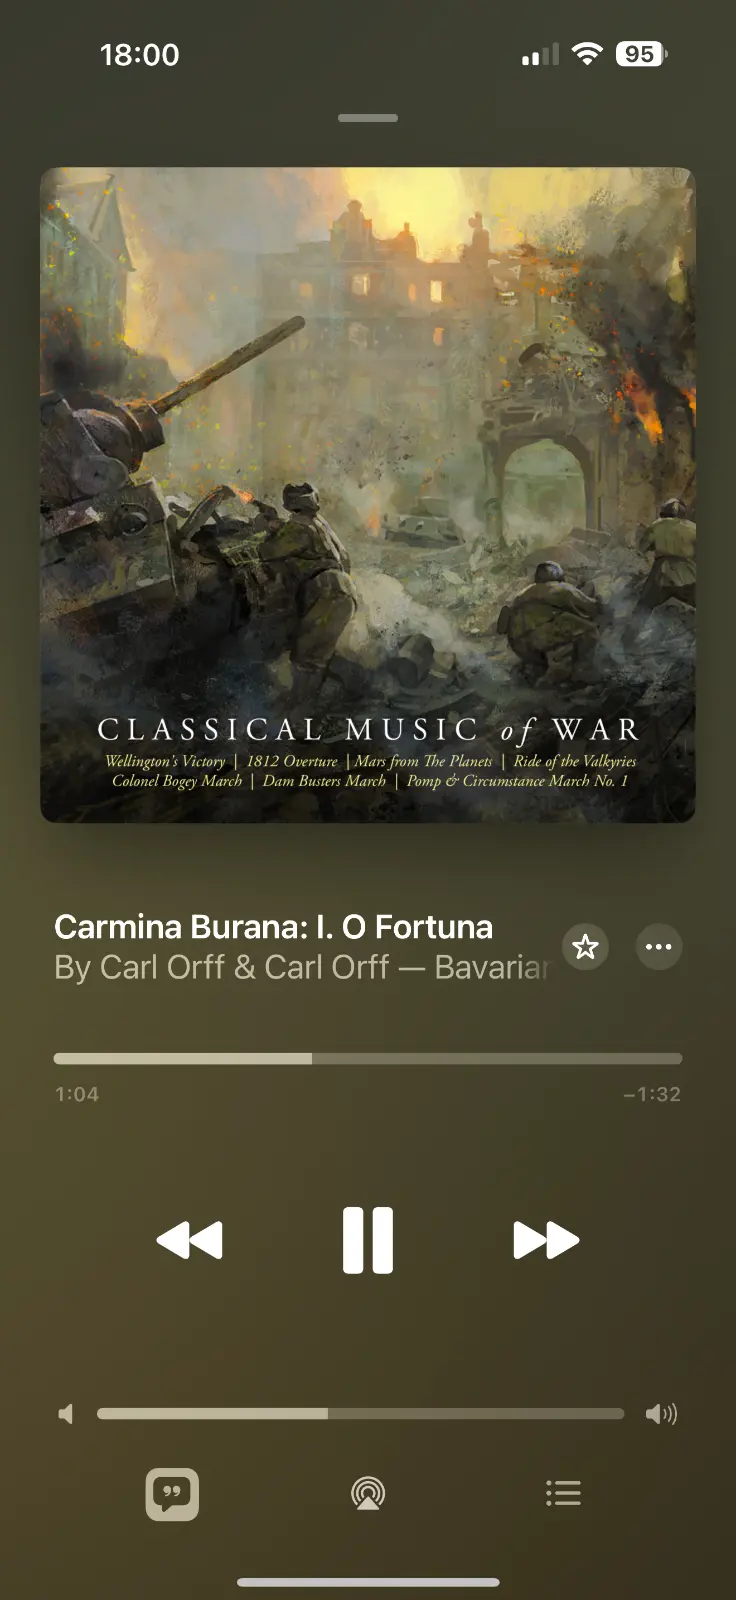Tap the top grabber to collapse player
Viewport: 736px width, 1600px height.
coord(368,118)
